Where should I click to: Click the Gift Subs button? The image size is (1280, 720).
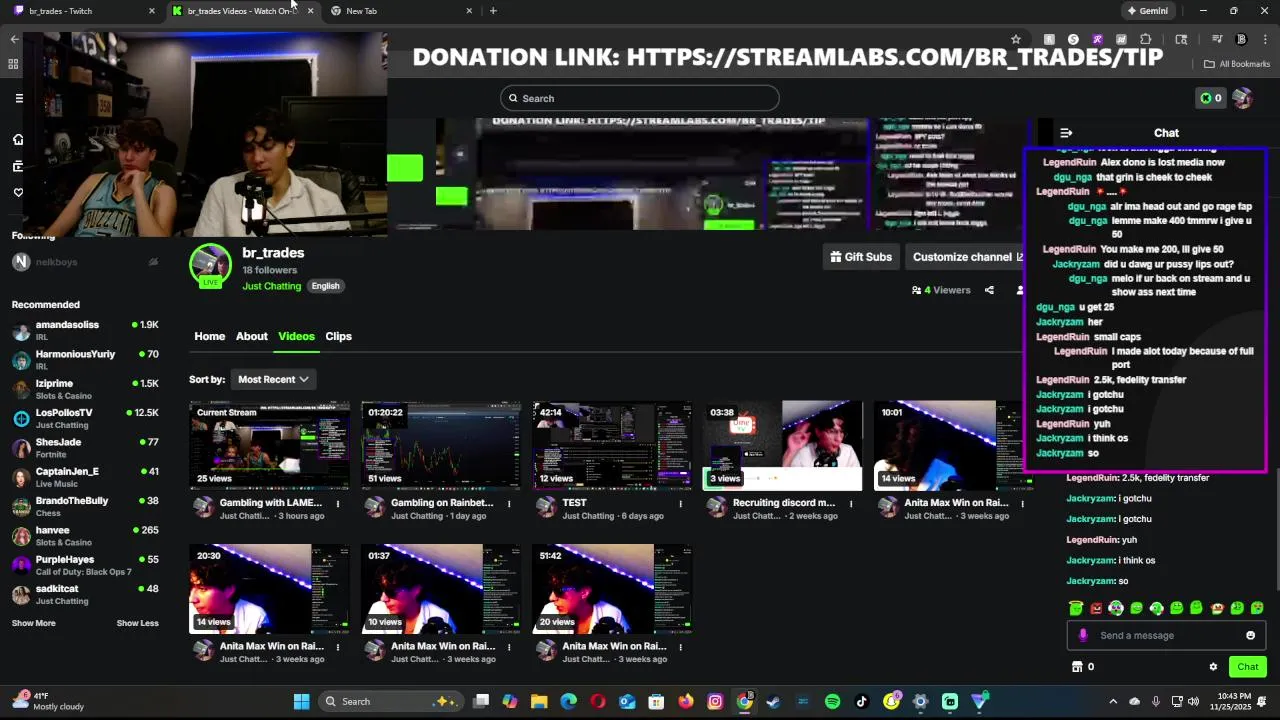click(x=861, y=257)
